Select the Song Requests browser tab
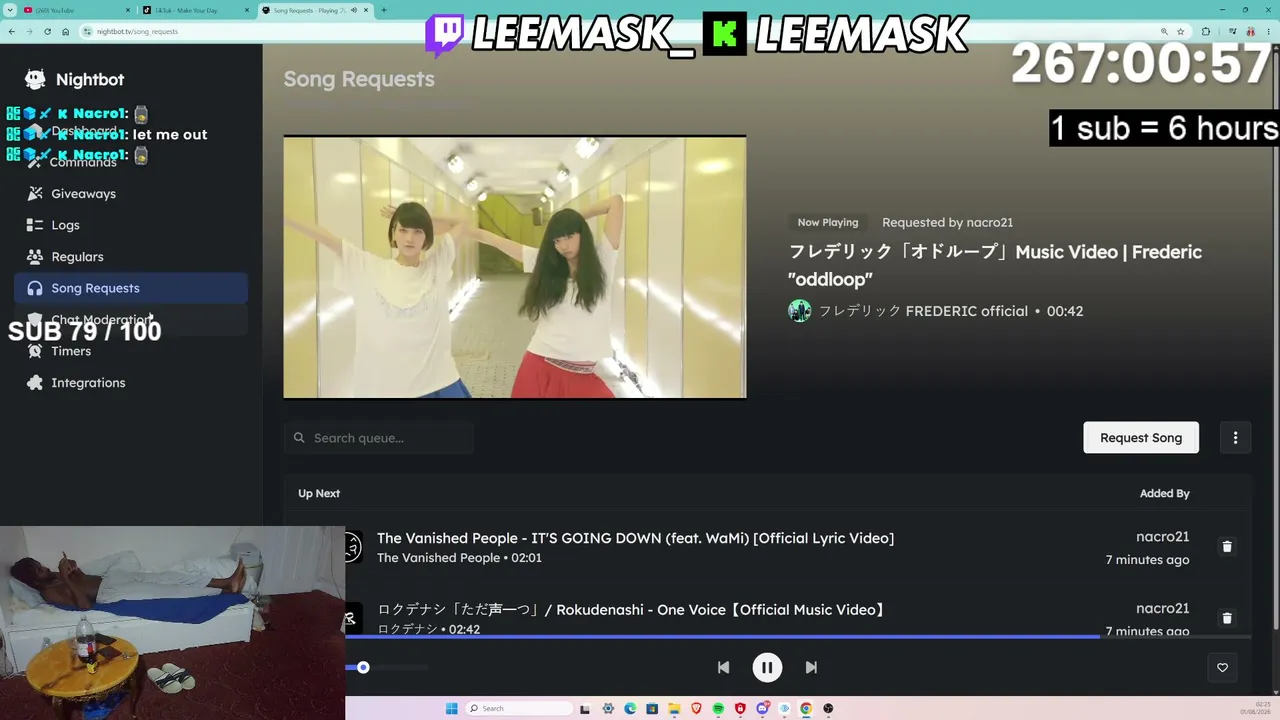 point(314,10)
